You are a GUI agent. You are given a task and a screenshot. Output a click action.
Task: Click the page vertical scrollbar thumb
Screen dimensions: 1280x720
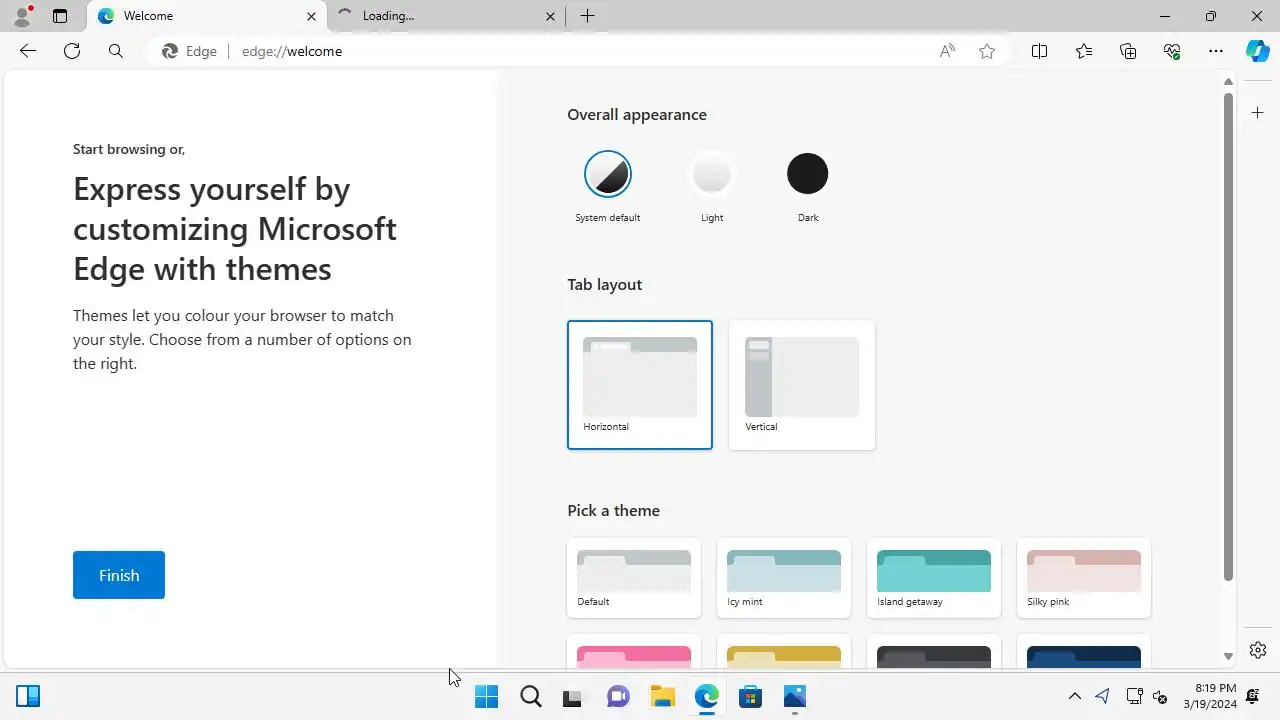coord(1228,336)
